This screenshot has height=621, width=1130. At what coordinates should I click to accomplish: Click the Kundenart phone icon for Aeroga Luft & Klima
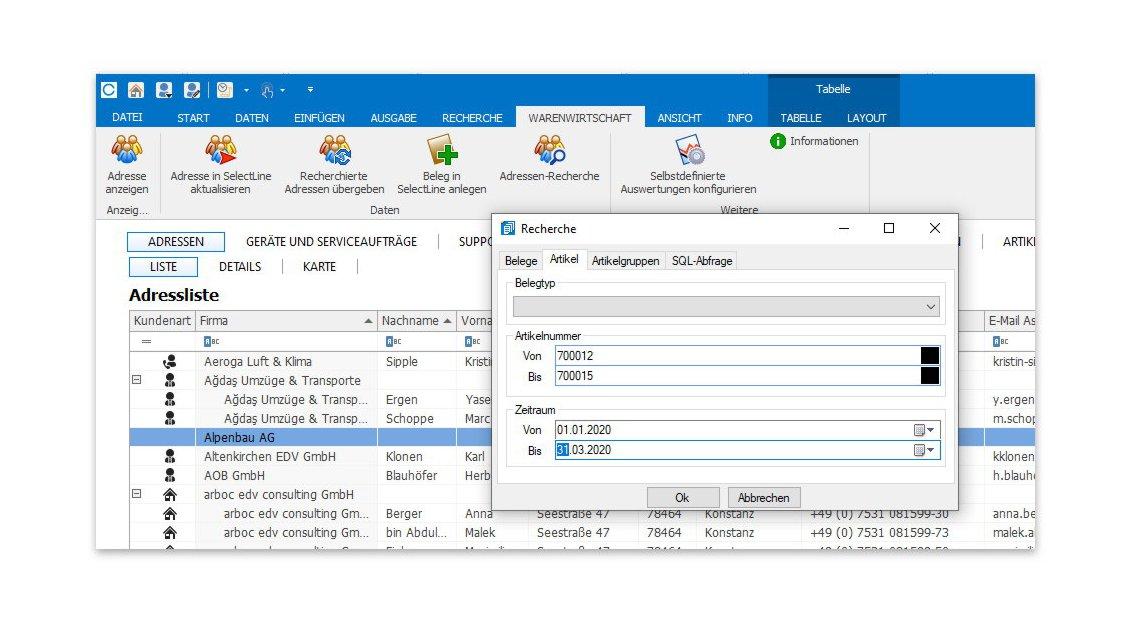coord(170,362)
